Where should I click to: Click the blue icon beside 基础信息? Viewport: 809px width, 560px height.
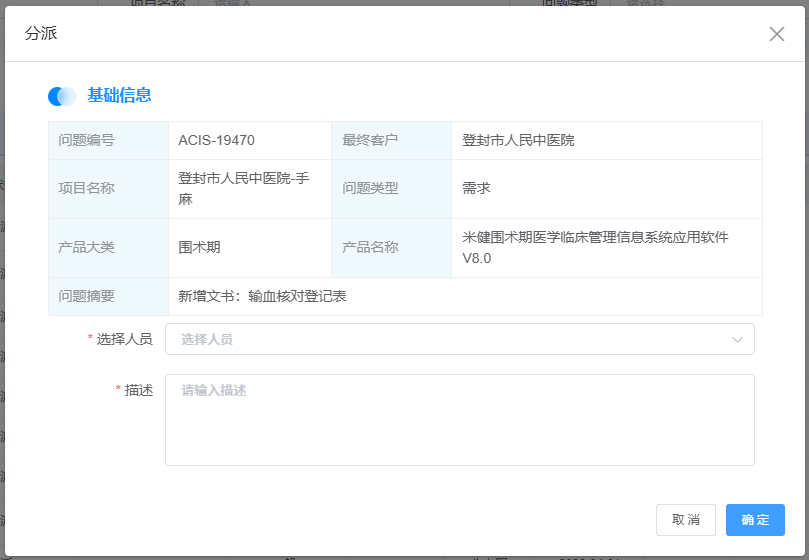click(62, 96)
